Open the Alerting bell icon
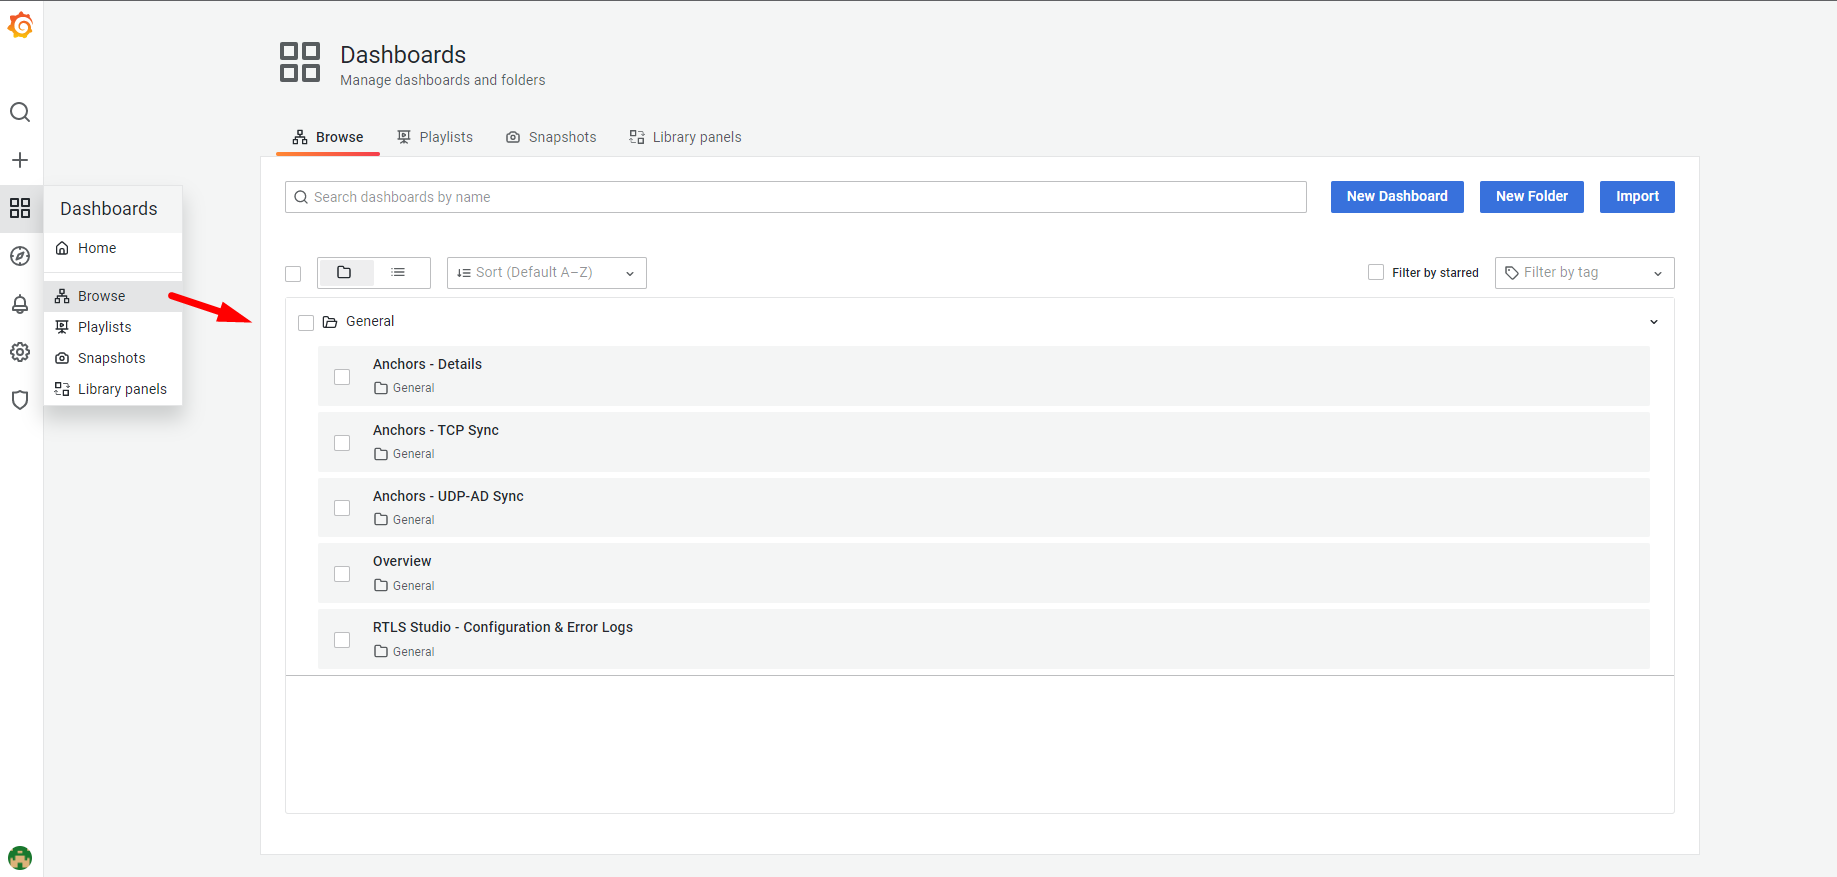Viewport: 1837px width, 877px height. point(20,304)
